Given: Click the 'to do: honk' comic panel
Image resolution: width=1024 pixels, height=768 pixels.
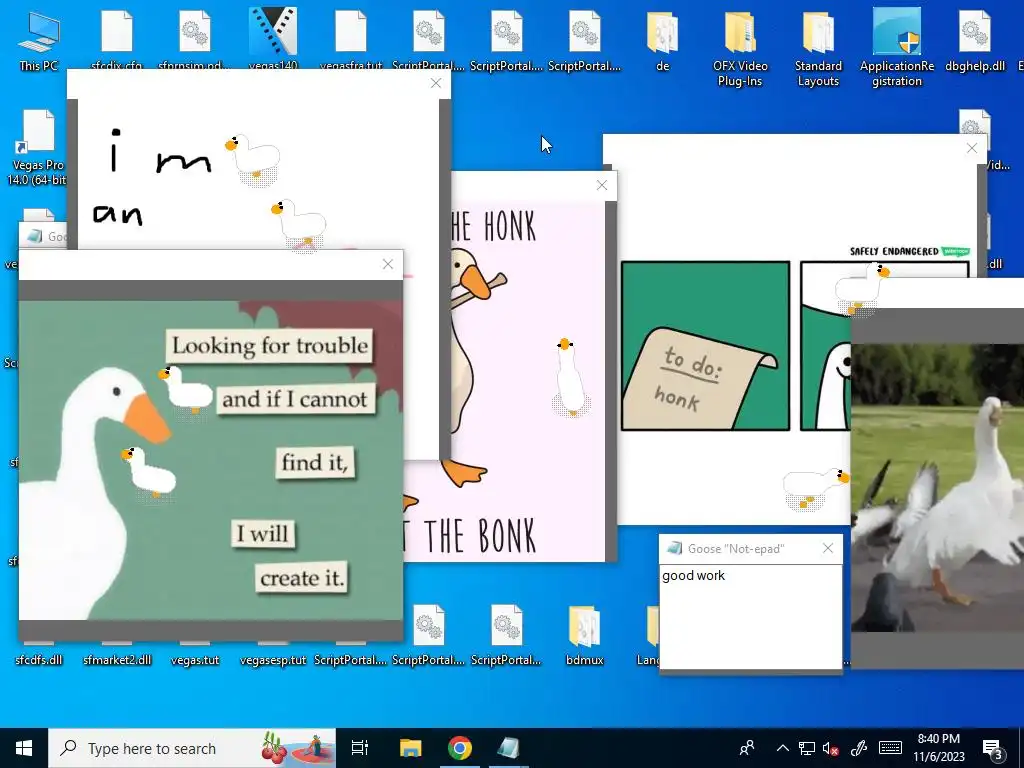Looking at the screenshot, I should click(705, 346).
